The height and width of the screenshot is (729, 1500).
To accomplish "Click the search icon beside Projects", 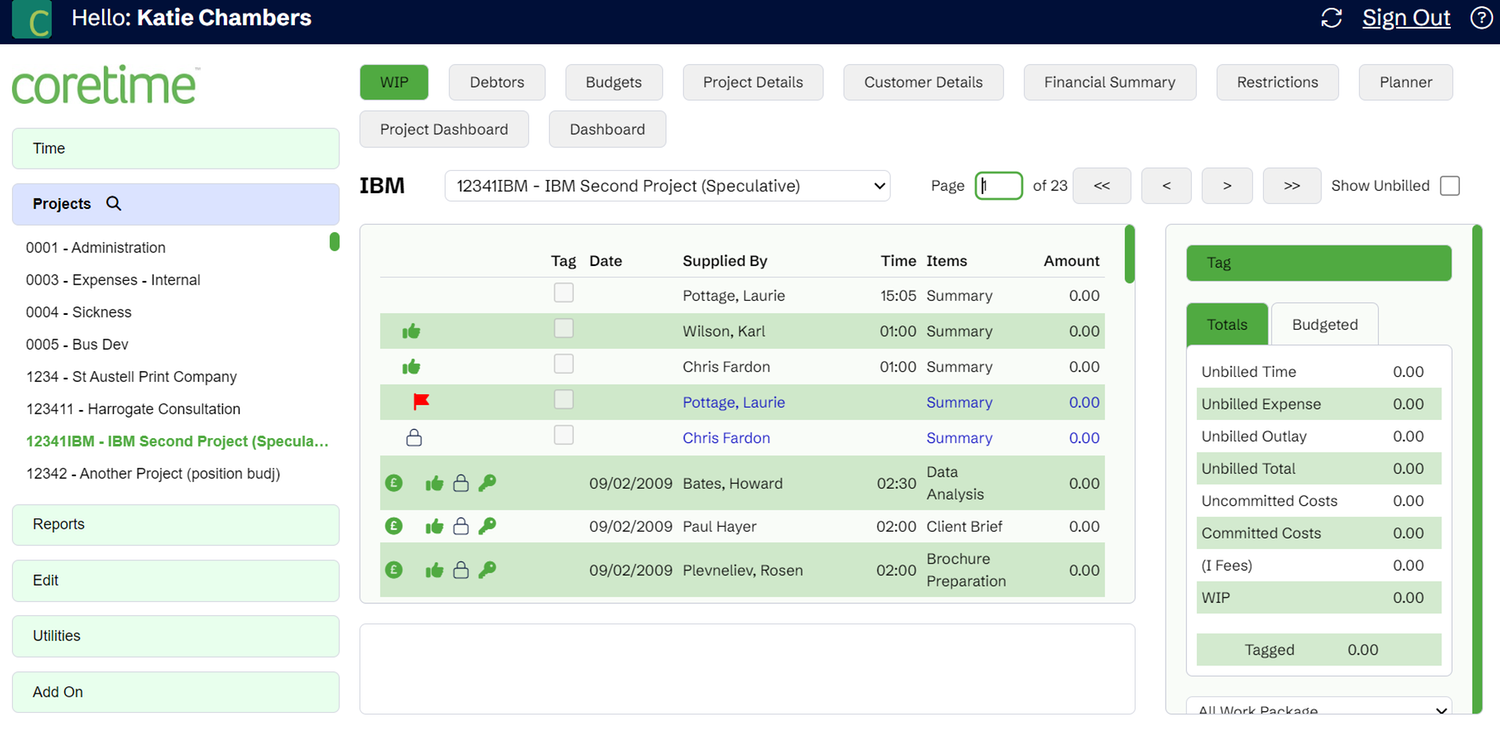I will [x=112, y=203].
